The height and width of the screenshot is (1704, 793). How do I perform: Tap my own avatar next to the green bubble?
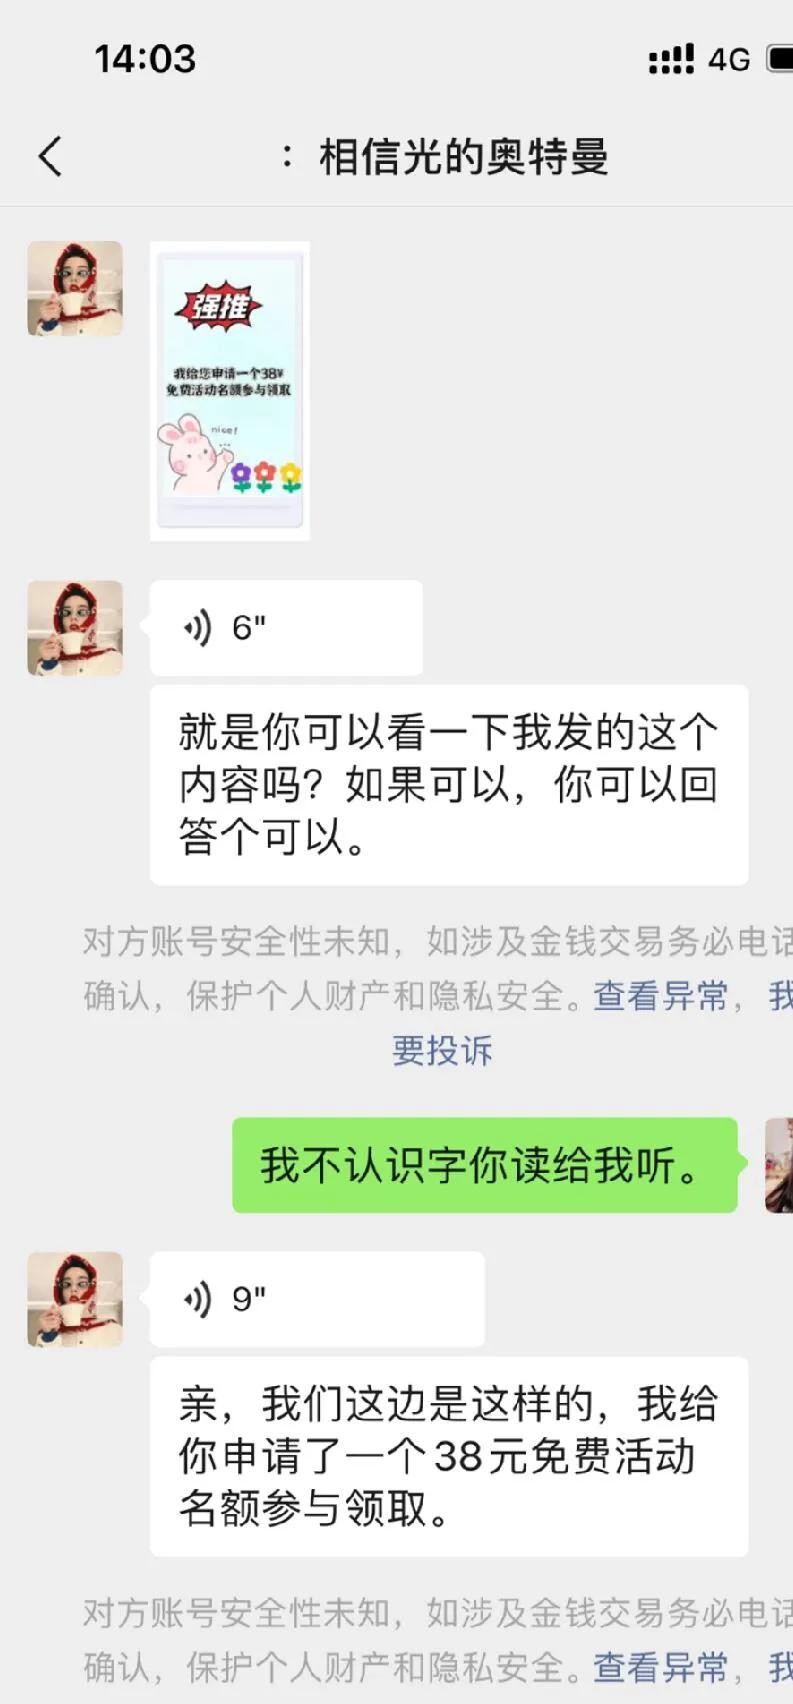pos(779,1165)
